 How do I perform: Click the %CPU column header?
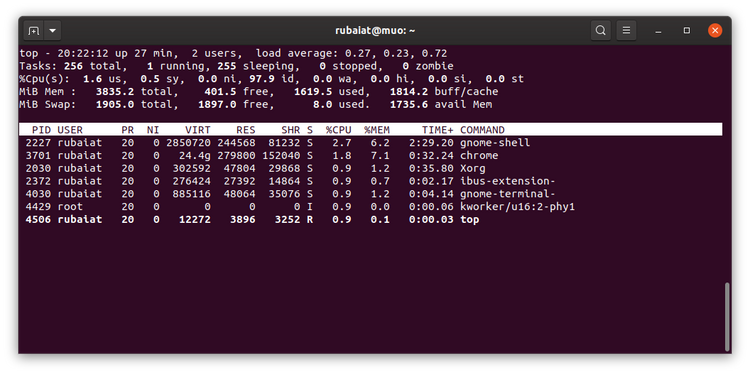point(339,130)
